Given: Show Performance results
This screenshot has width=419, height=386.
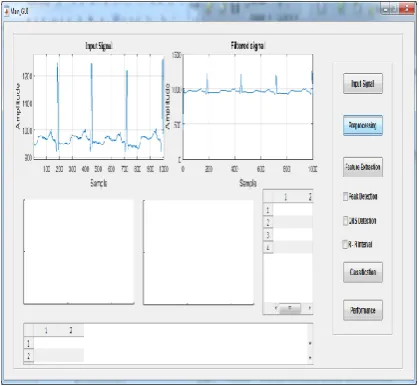Looking at the screenshot, I should pyautogui.click(x=363, y=310).
